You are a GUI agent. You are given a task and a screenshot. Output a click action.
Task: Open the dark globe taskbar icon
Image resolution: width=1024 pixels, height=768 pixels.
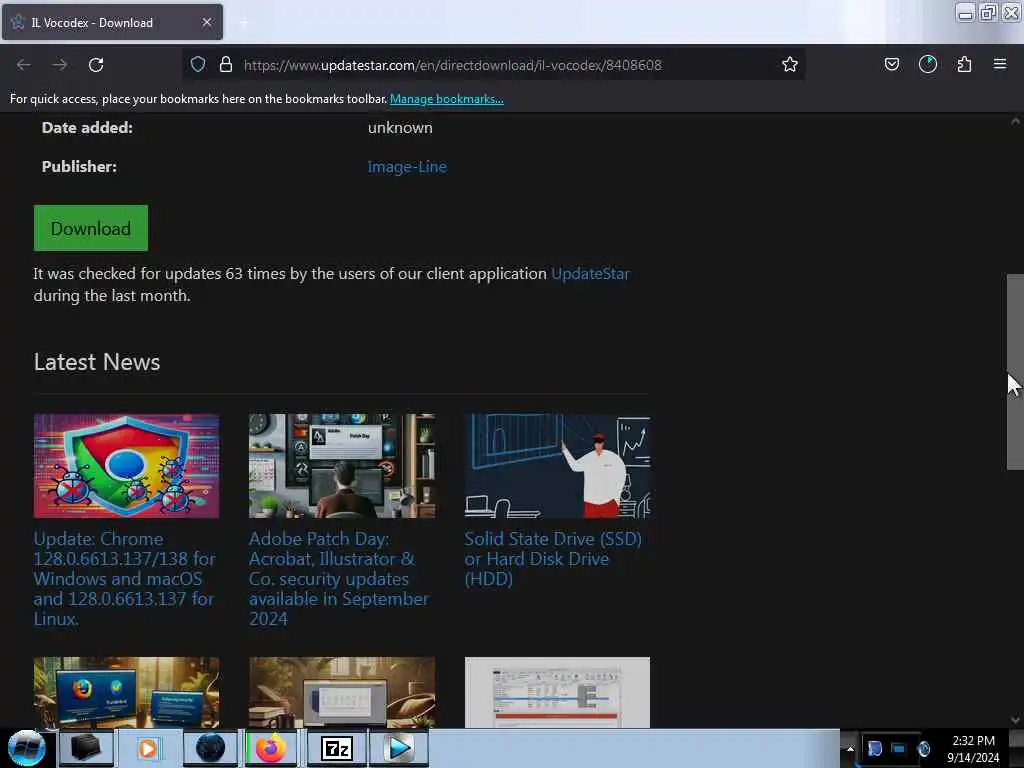210,748
